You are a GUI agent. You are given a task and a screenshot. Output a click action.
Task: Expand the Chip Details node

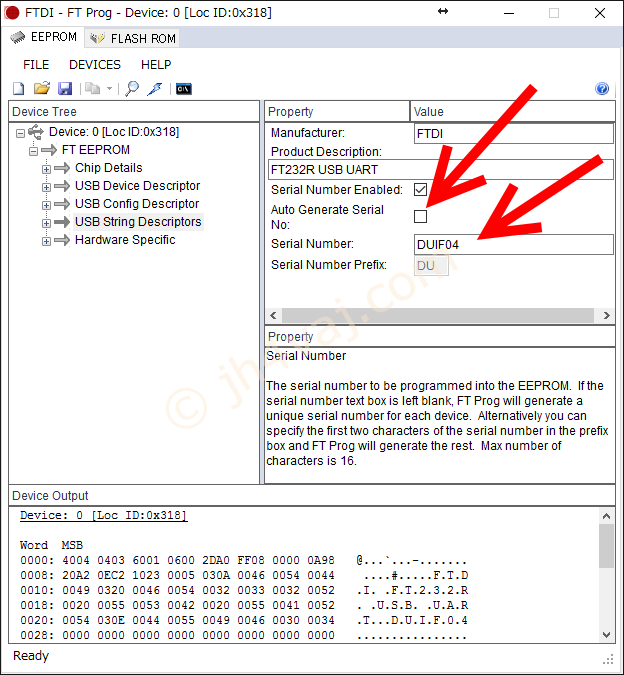pyautogui.click(x=46, y=169)
